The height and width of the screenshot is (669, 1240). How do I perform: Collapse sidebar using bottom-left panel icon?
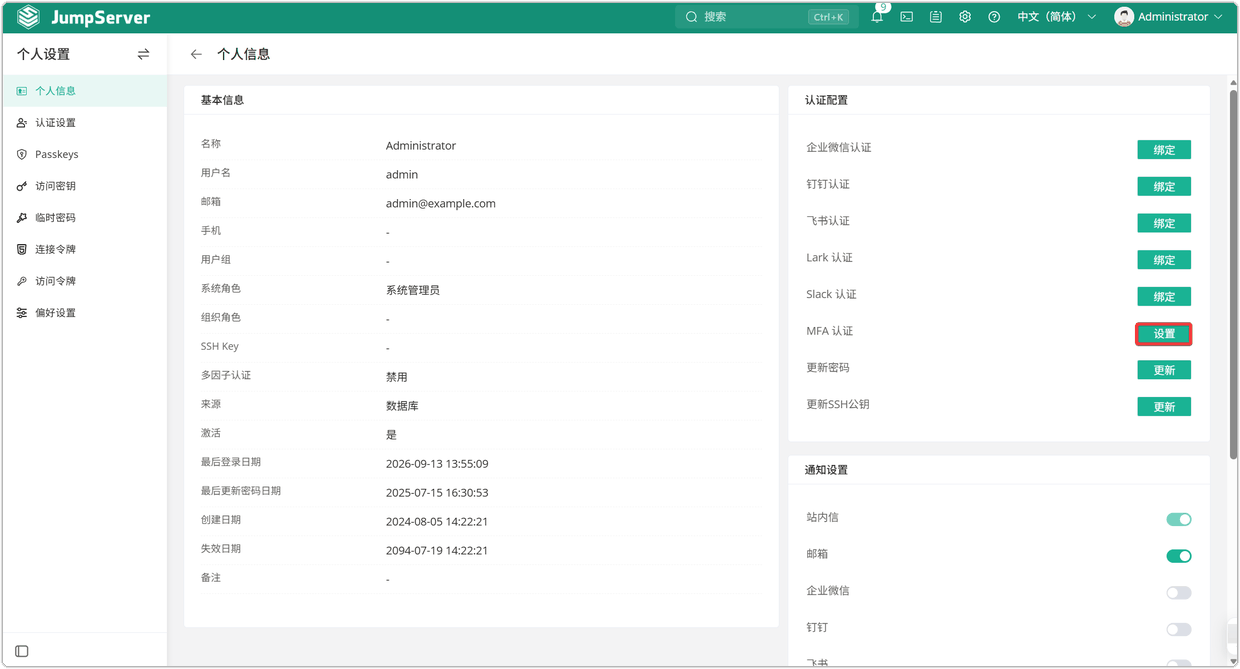(22, 651)
